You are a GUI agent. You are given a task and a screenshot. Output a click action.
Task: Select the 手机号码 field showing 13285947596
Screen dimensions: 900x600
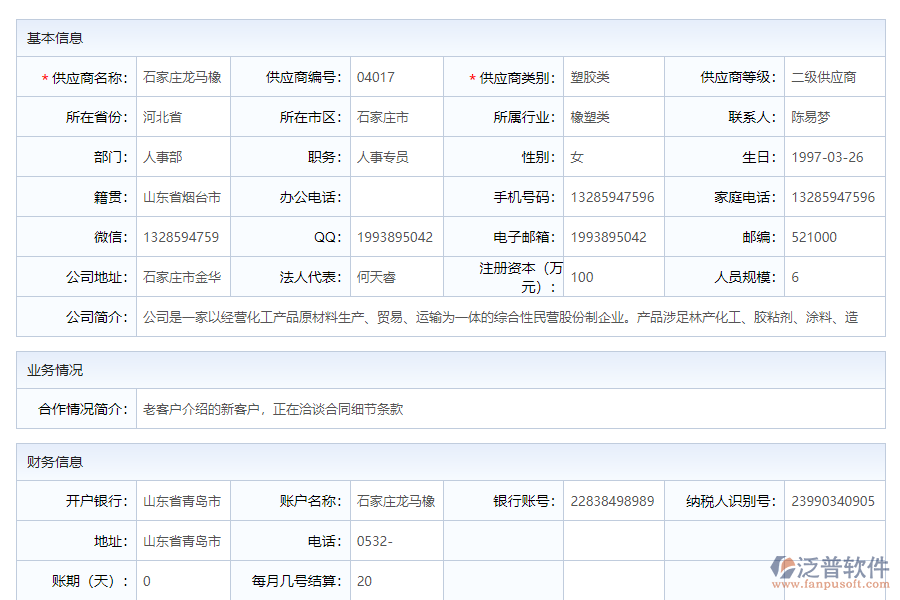tap(610, 197)
